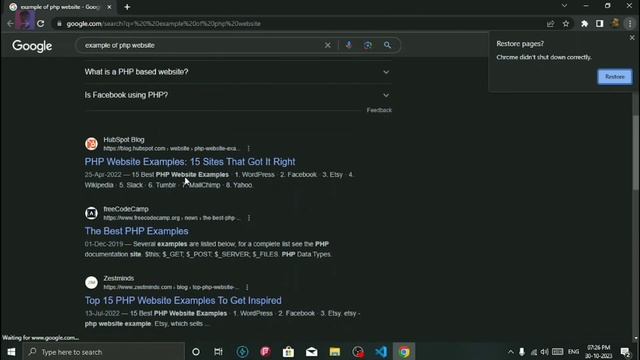Screen dimensions: 640x360
Task: Open the Chrome side panel icon
Action: tap(599, 24)
